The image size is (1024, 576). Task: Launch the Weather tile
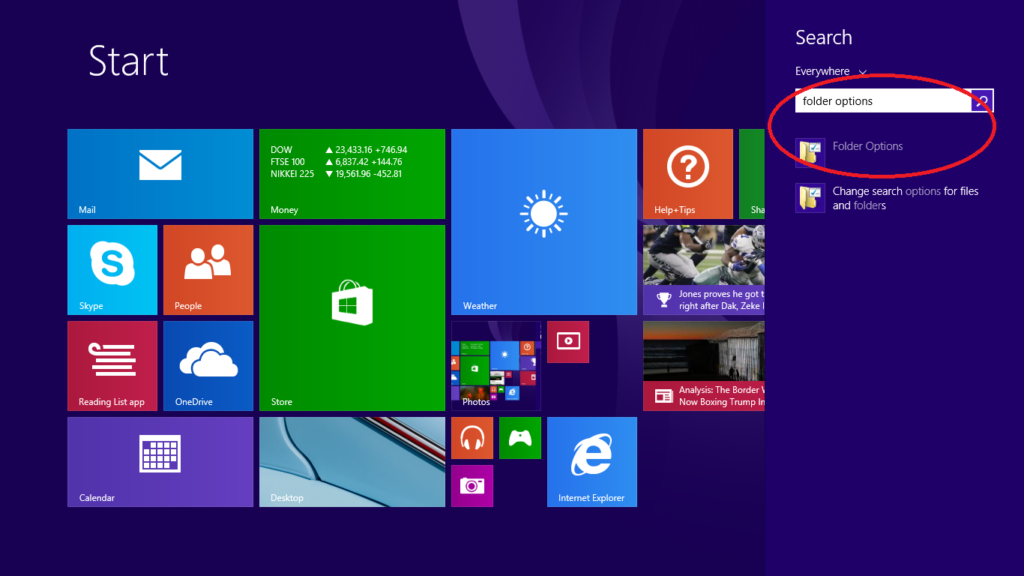click(544, 222)
